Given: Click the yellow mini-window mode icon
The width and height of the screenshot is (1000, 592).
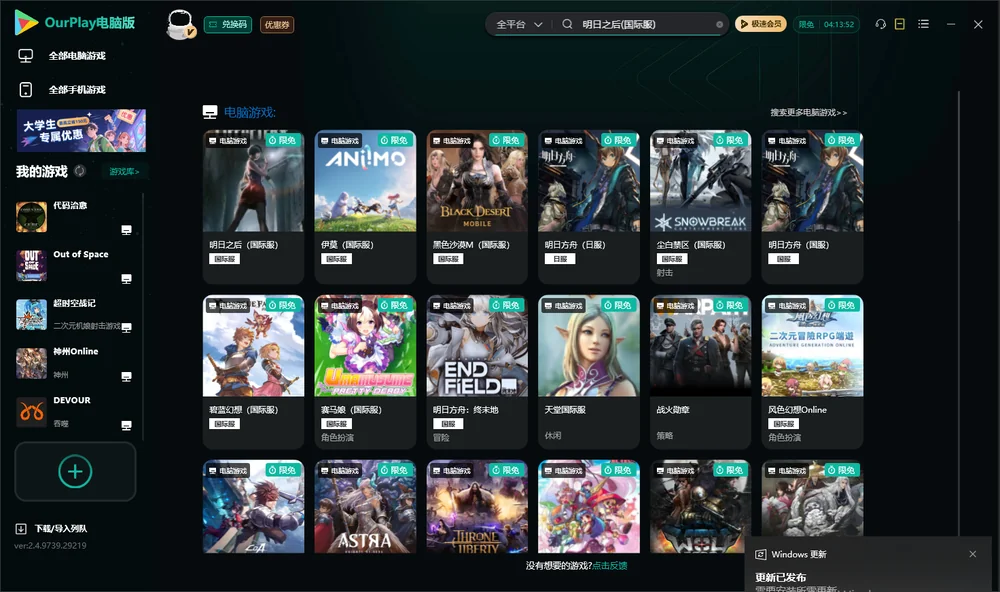Looking at the screenshot, I should 900,24.
